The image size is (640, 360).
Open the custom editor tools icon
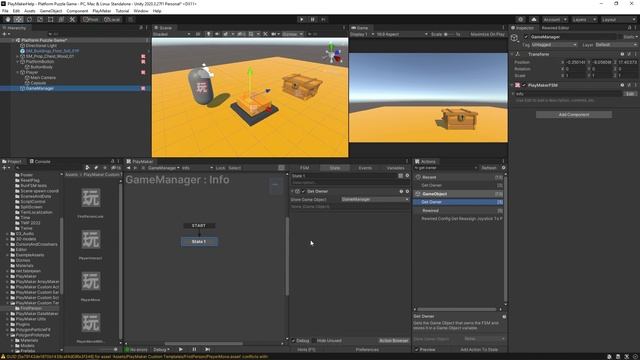click(72, 19)
